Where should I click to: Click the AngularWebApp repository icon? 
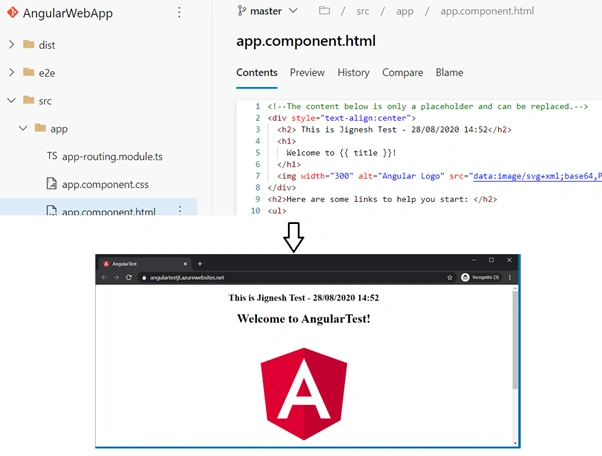click(13, 13)
